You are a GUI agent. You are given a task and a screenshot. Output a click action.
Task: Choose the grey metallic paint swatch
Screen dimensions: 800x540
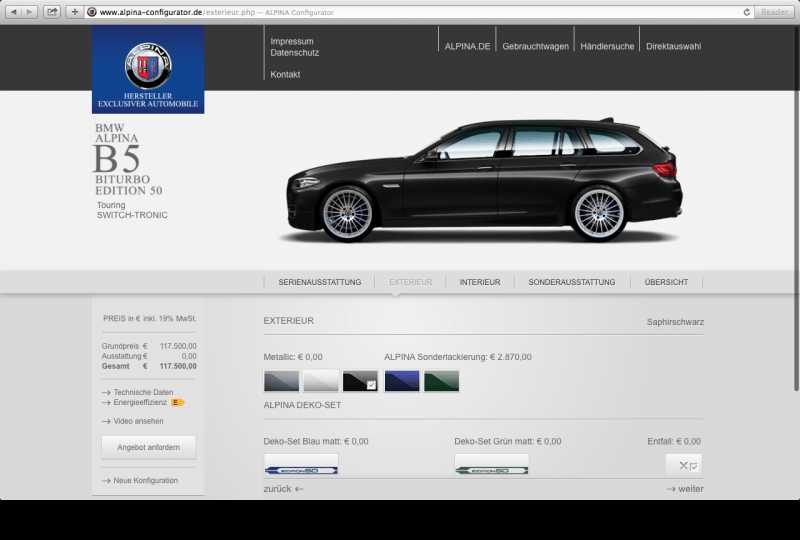(281, 381)
